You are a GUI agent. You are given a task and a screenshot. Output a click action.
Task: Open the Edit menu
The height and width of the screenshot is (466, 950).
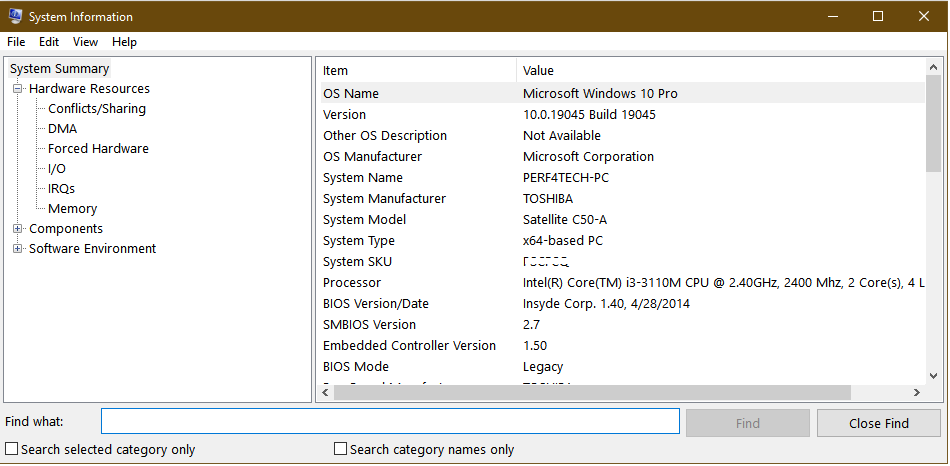pos(49,42)
